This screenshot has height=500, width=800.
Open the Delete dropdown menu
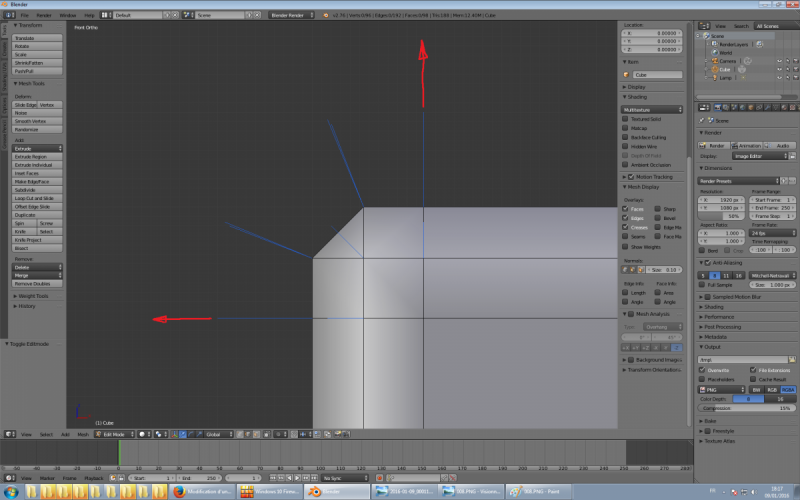(37, 267)
